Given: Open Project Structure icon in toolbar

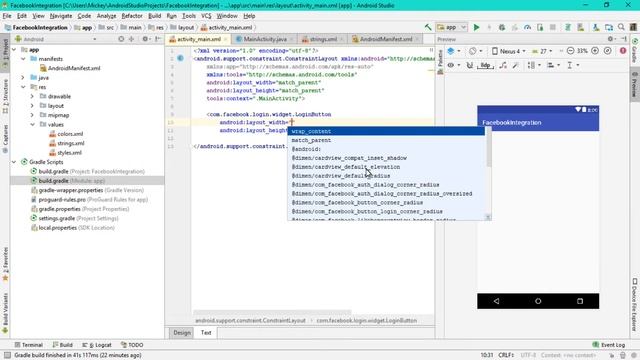Looking at the screenshot, I should 609,27.
